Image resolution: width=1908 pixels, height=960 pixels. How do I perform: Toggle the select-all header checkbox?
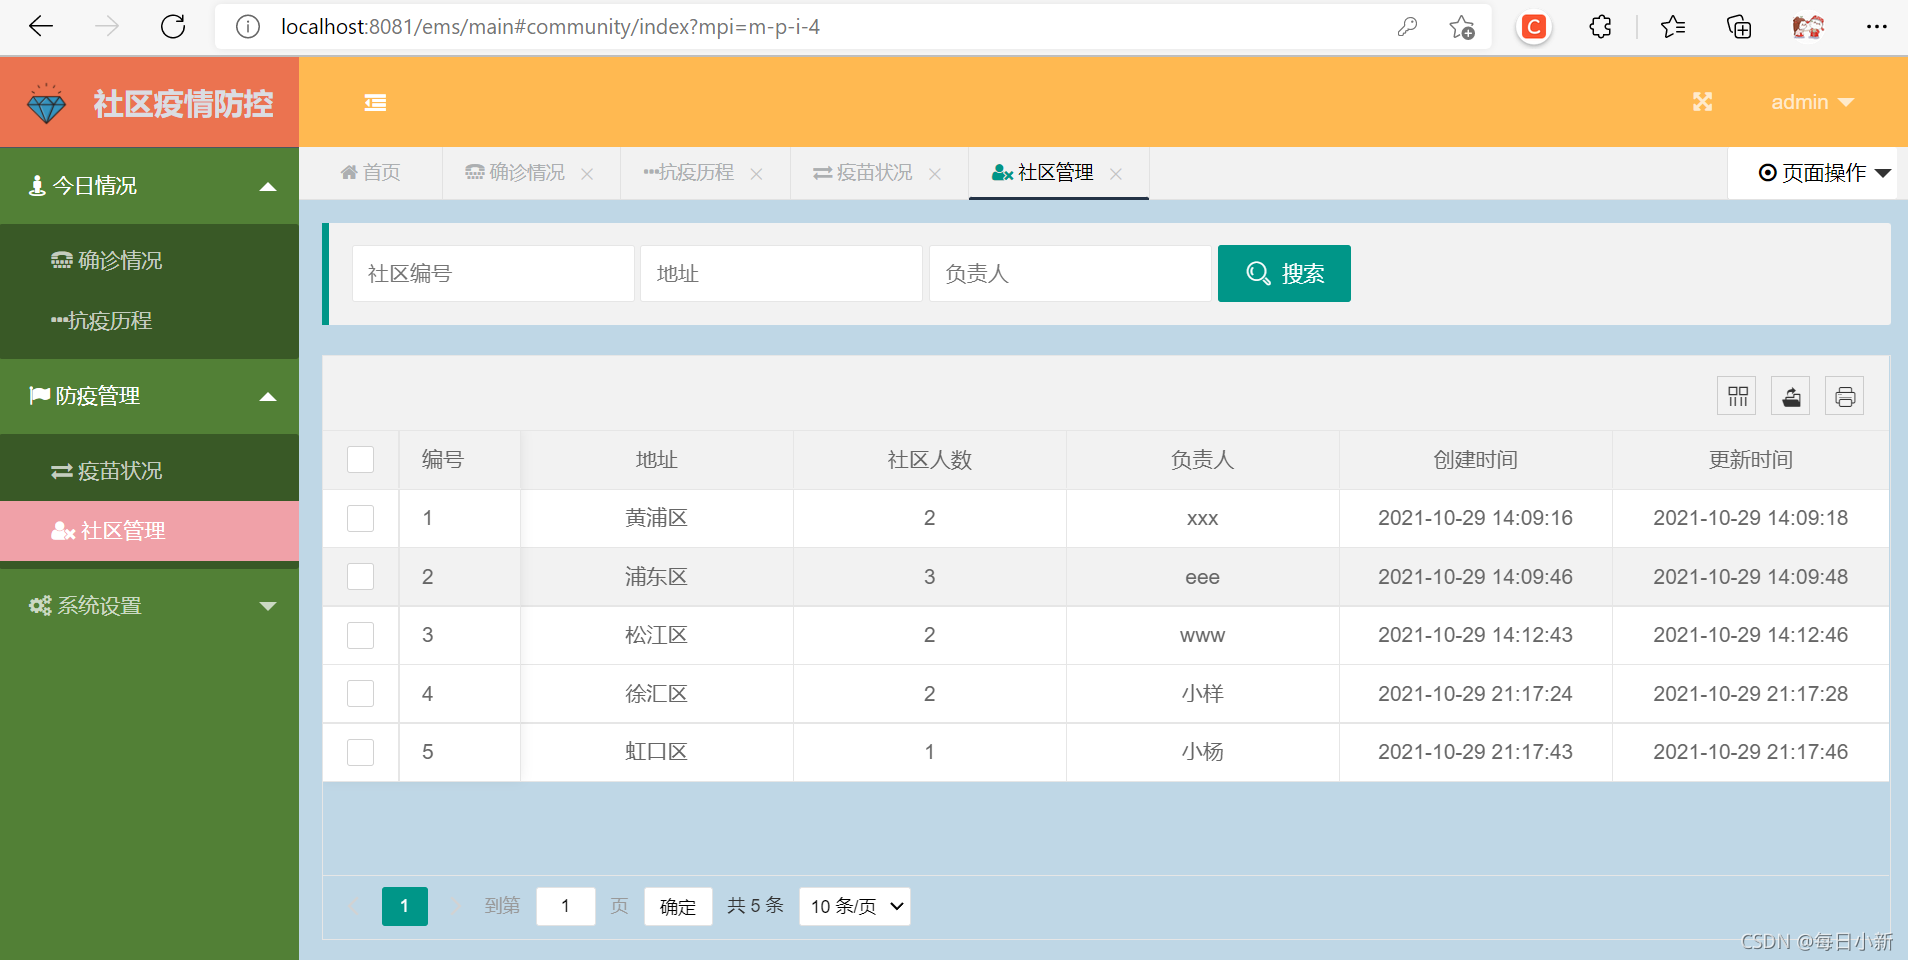(x=360, y=460)
